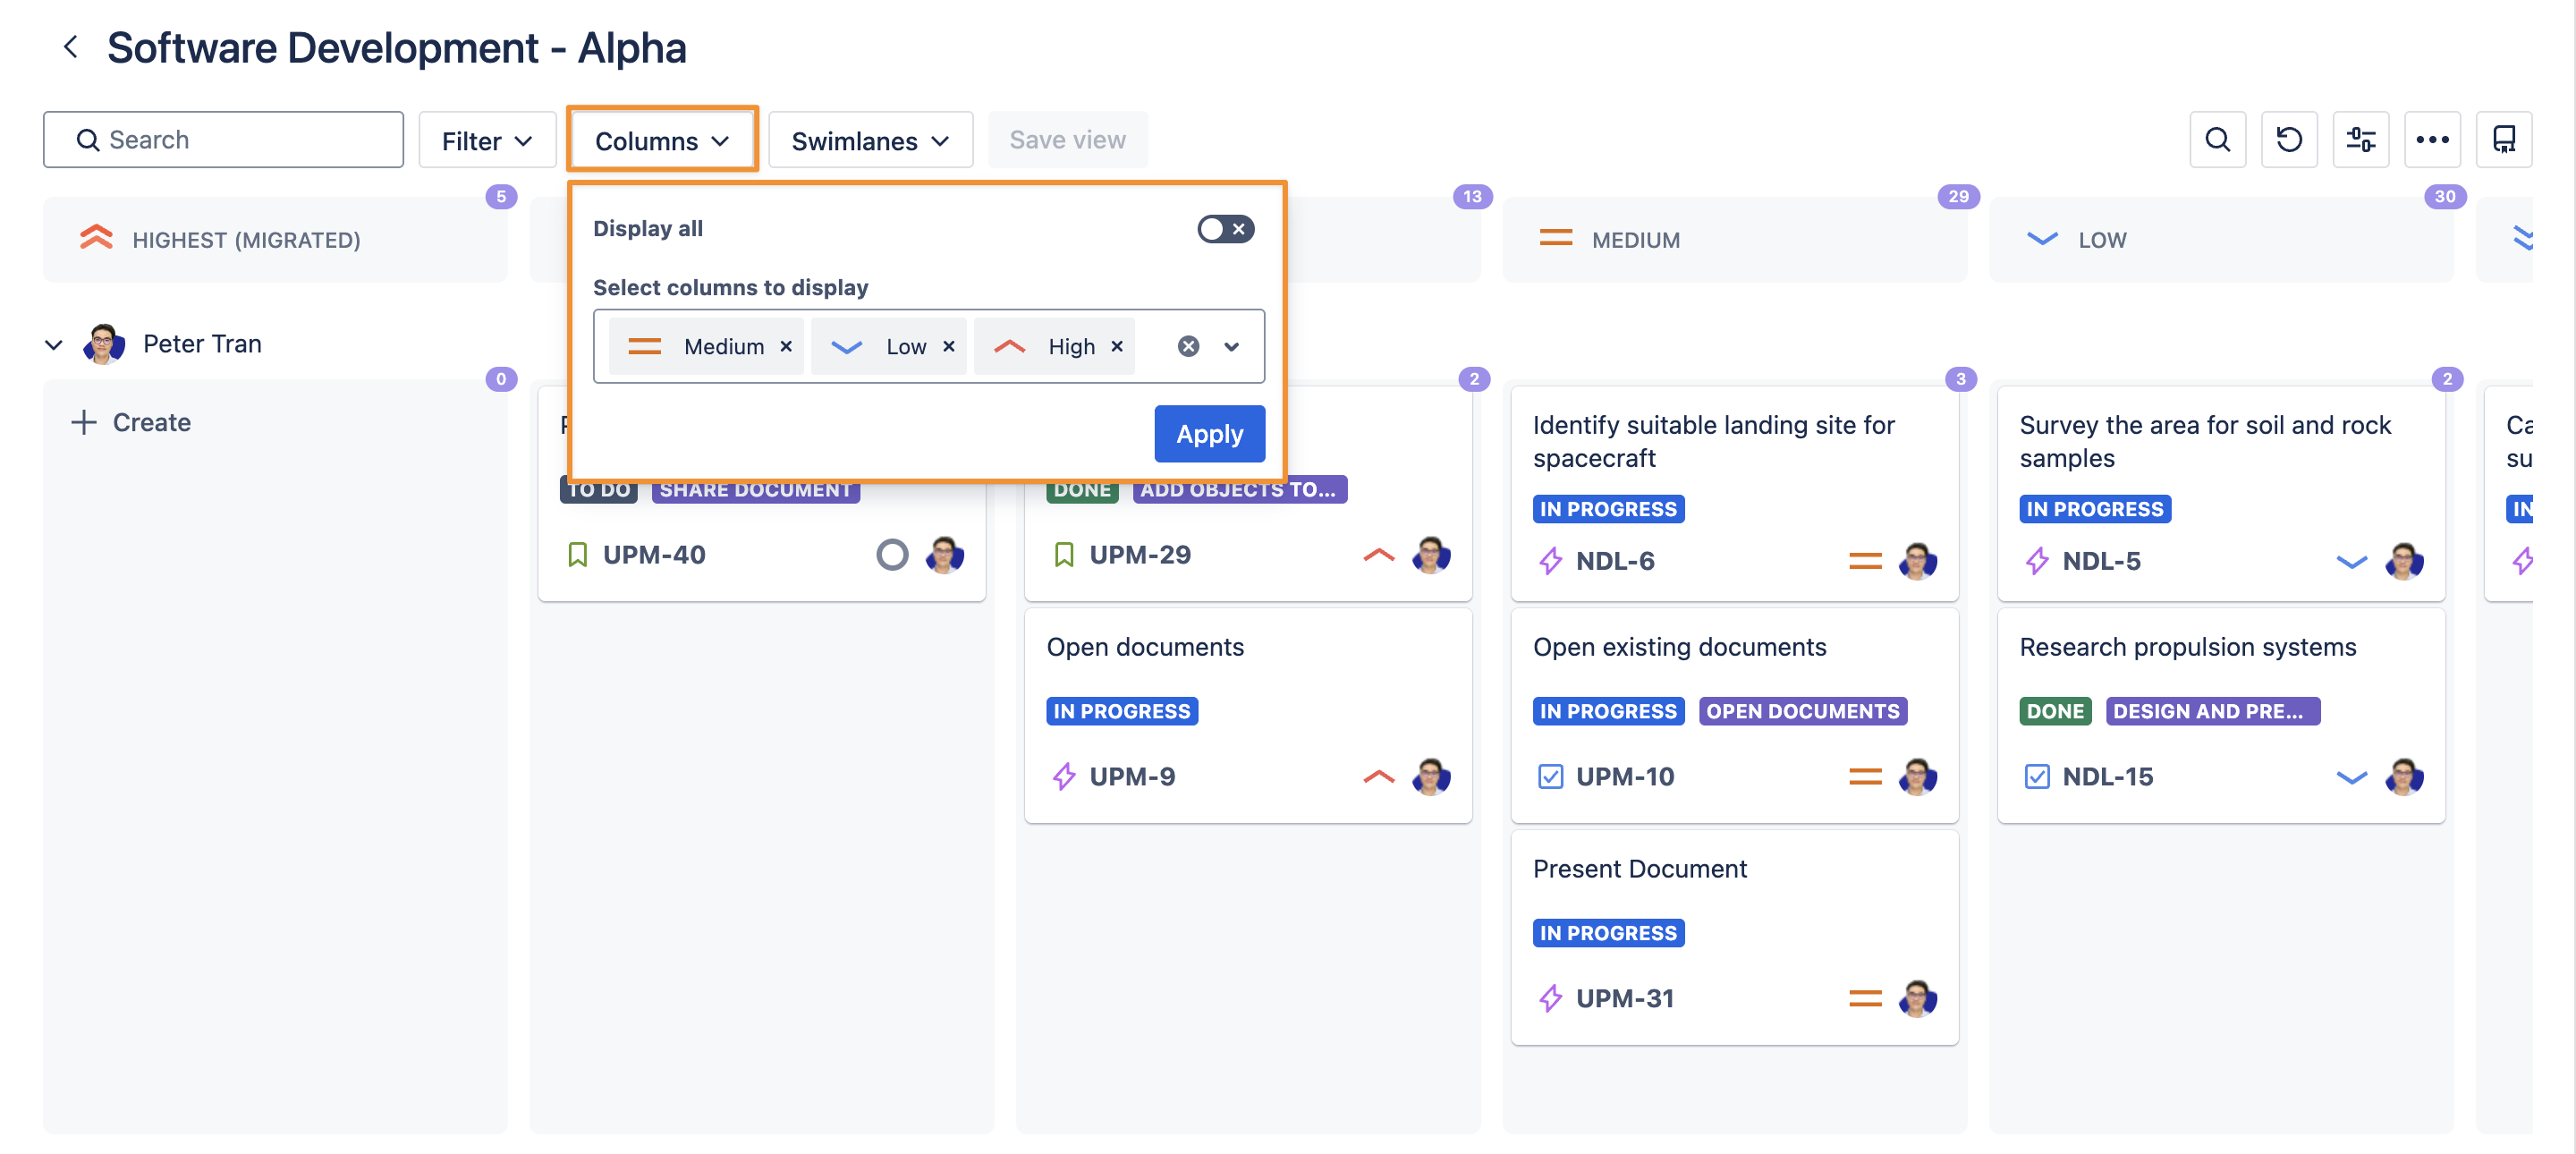Open the view settings sliders icon
This screenshot has height=1154, width=2576.
click(2360, 140)
